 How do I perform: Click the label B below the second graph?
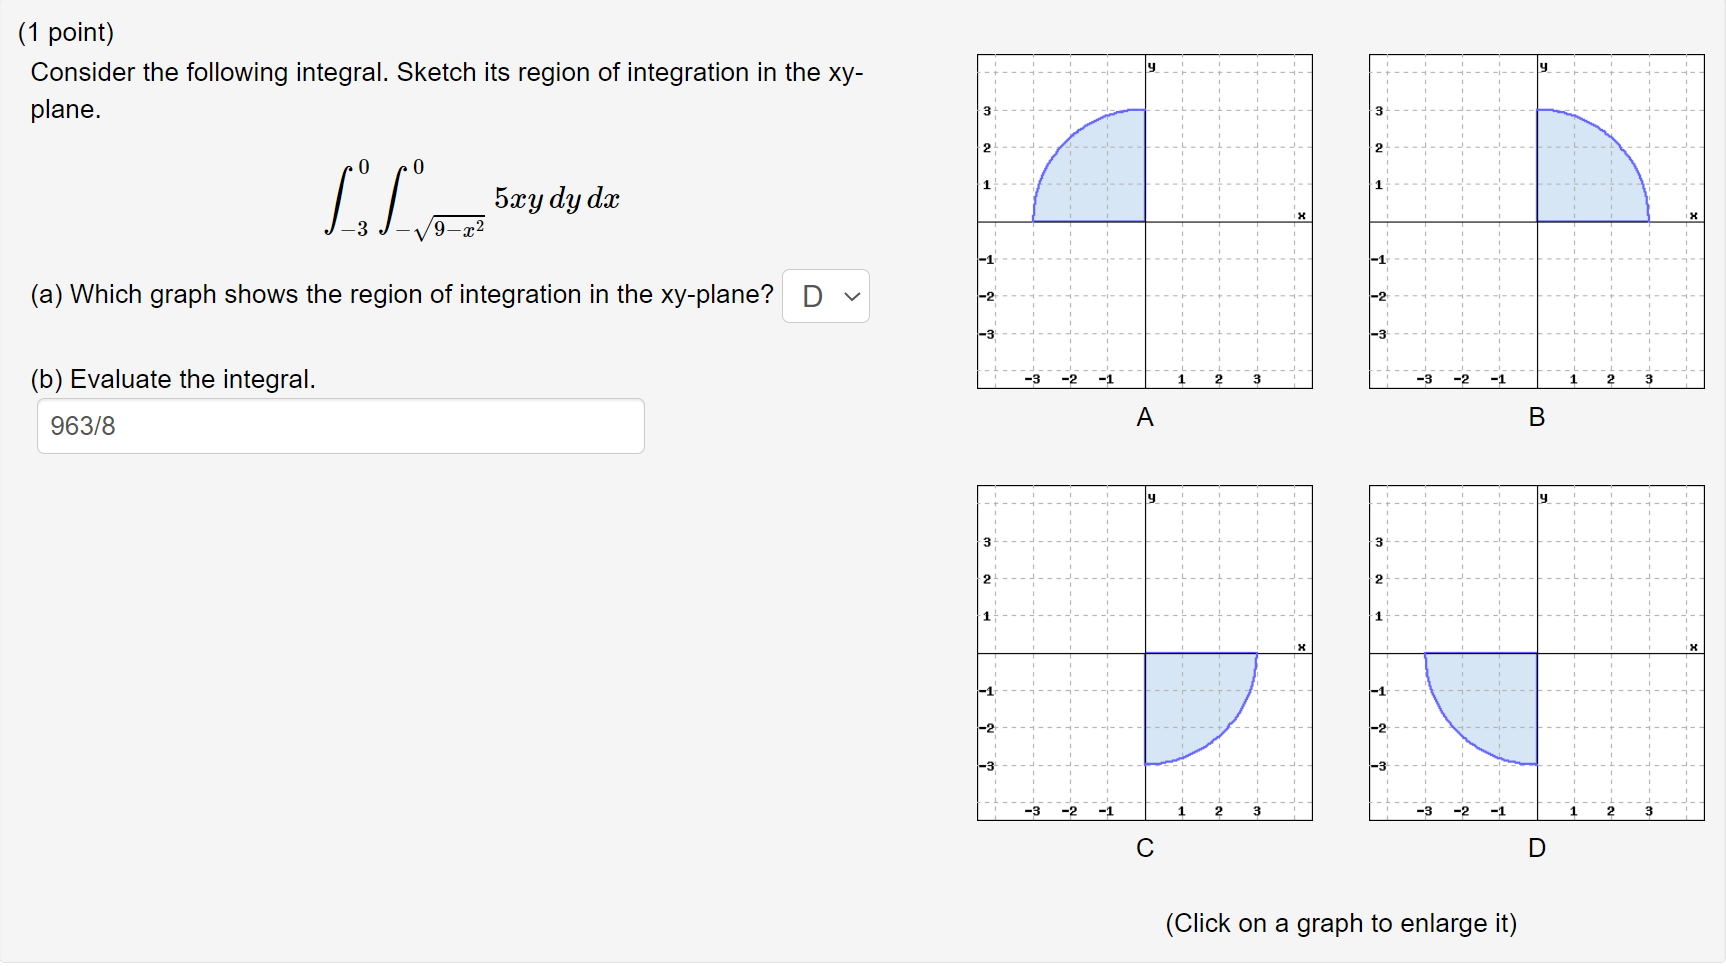[x=1536, y=418]
